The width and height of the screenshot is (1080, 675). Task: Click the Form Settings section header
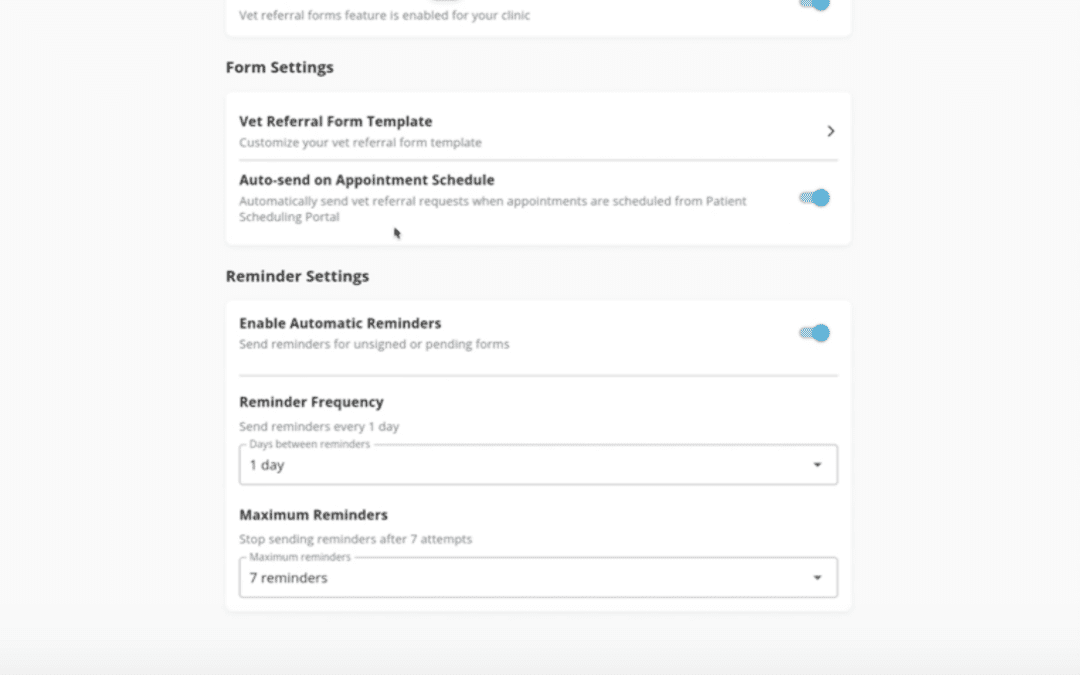pyautogui.click(x=280, y=67)
